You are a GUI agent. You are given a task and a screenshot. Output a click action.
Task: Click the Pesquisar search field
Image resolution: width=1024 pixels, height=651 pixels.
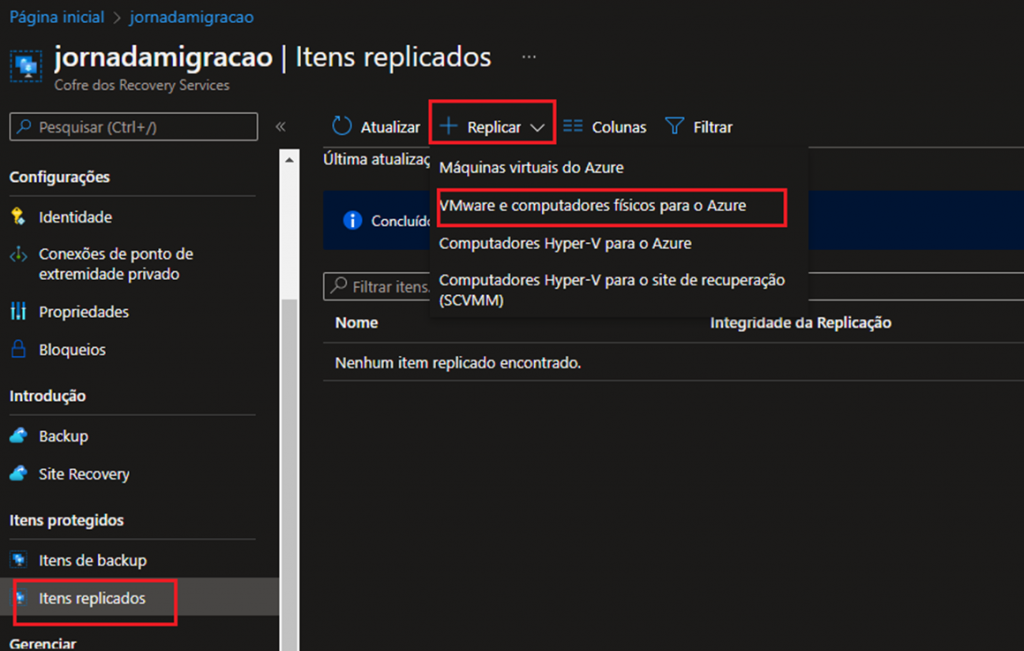134,127
